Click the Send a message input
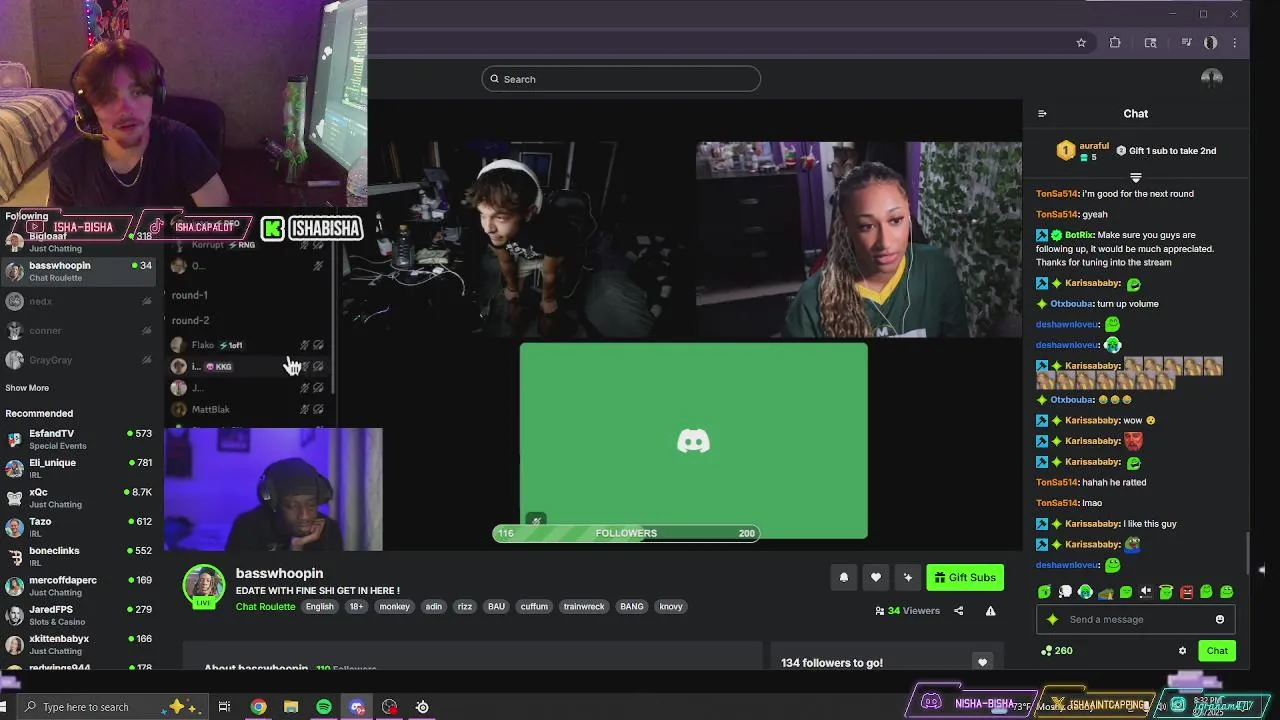 [x=1136, y=619]
